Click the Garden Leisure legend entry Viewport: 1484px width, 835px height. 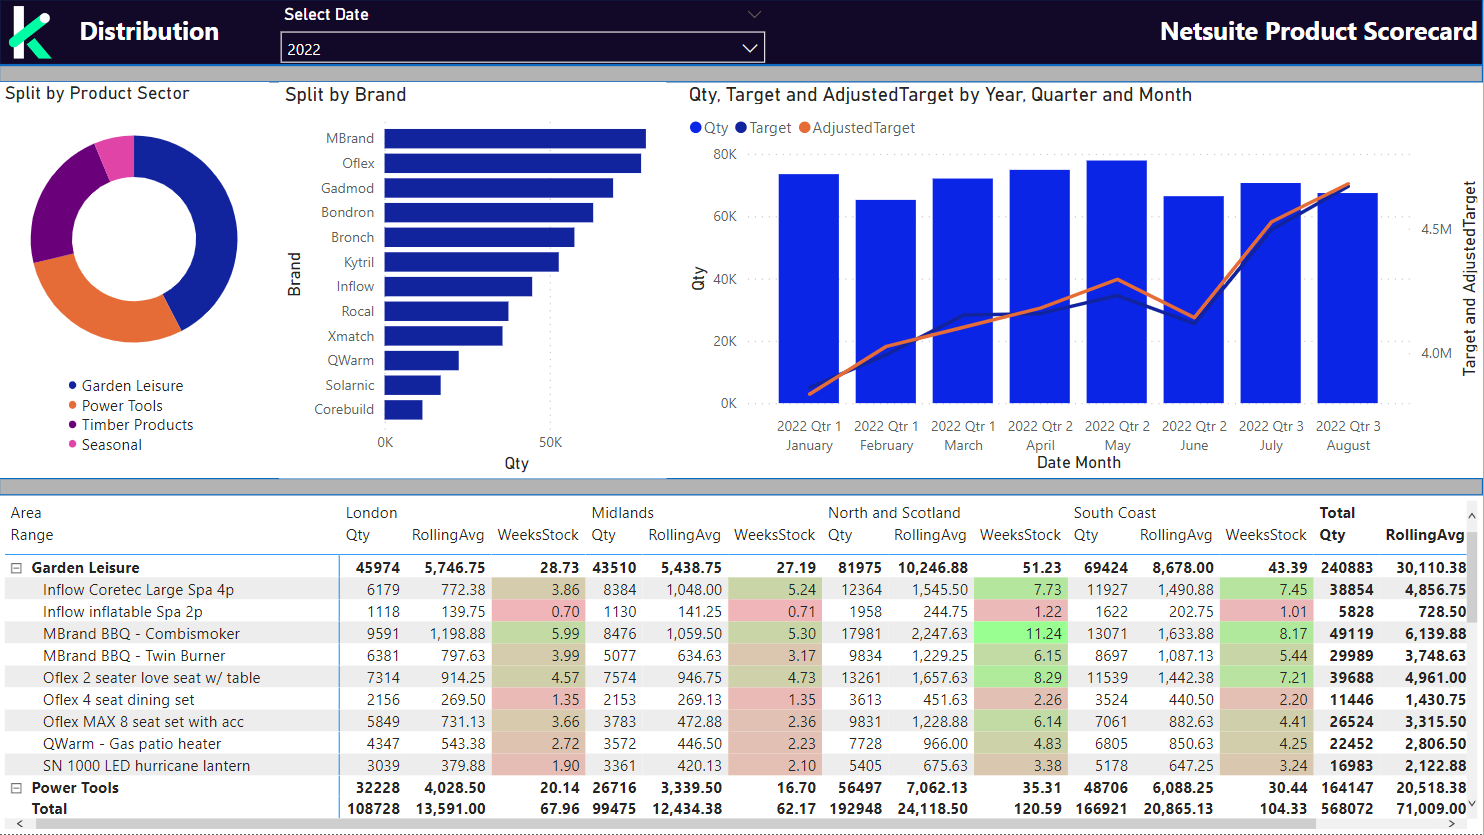point(126,386)
